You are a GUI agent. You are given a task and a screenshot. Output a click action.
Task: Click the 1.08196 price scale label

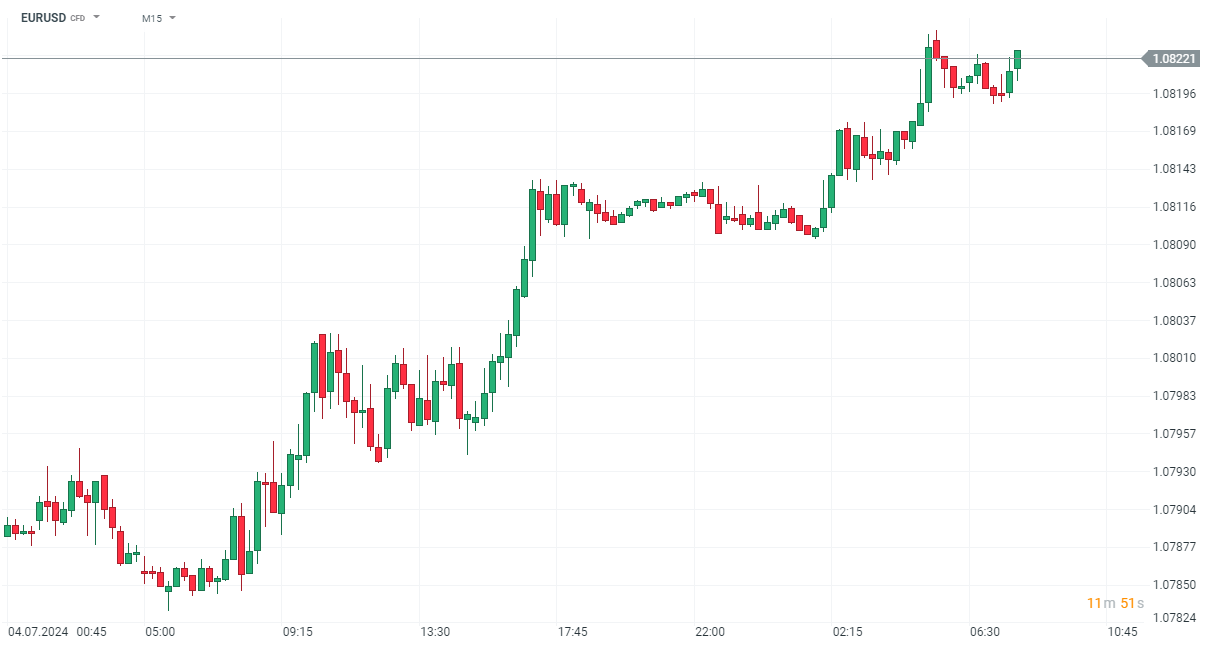[x=1173, y=94]
